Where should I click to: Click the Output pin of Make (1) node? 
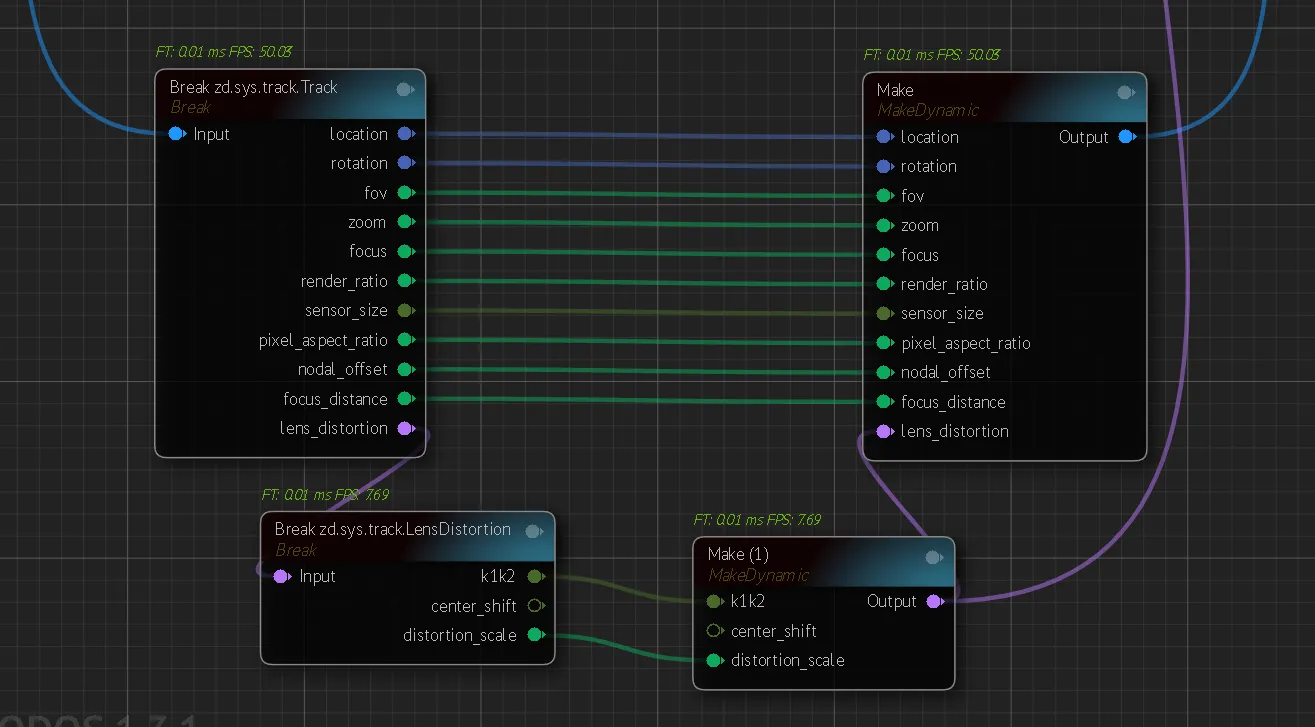(x=934, y=601)
